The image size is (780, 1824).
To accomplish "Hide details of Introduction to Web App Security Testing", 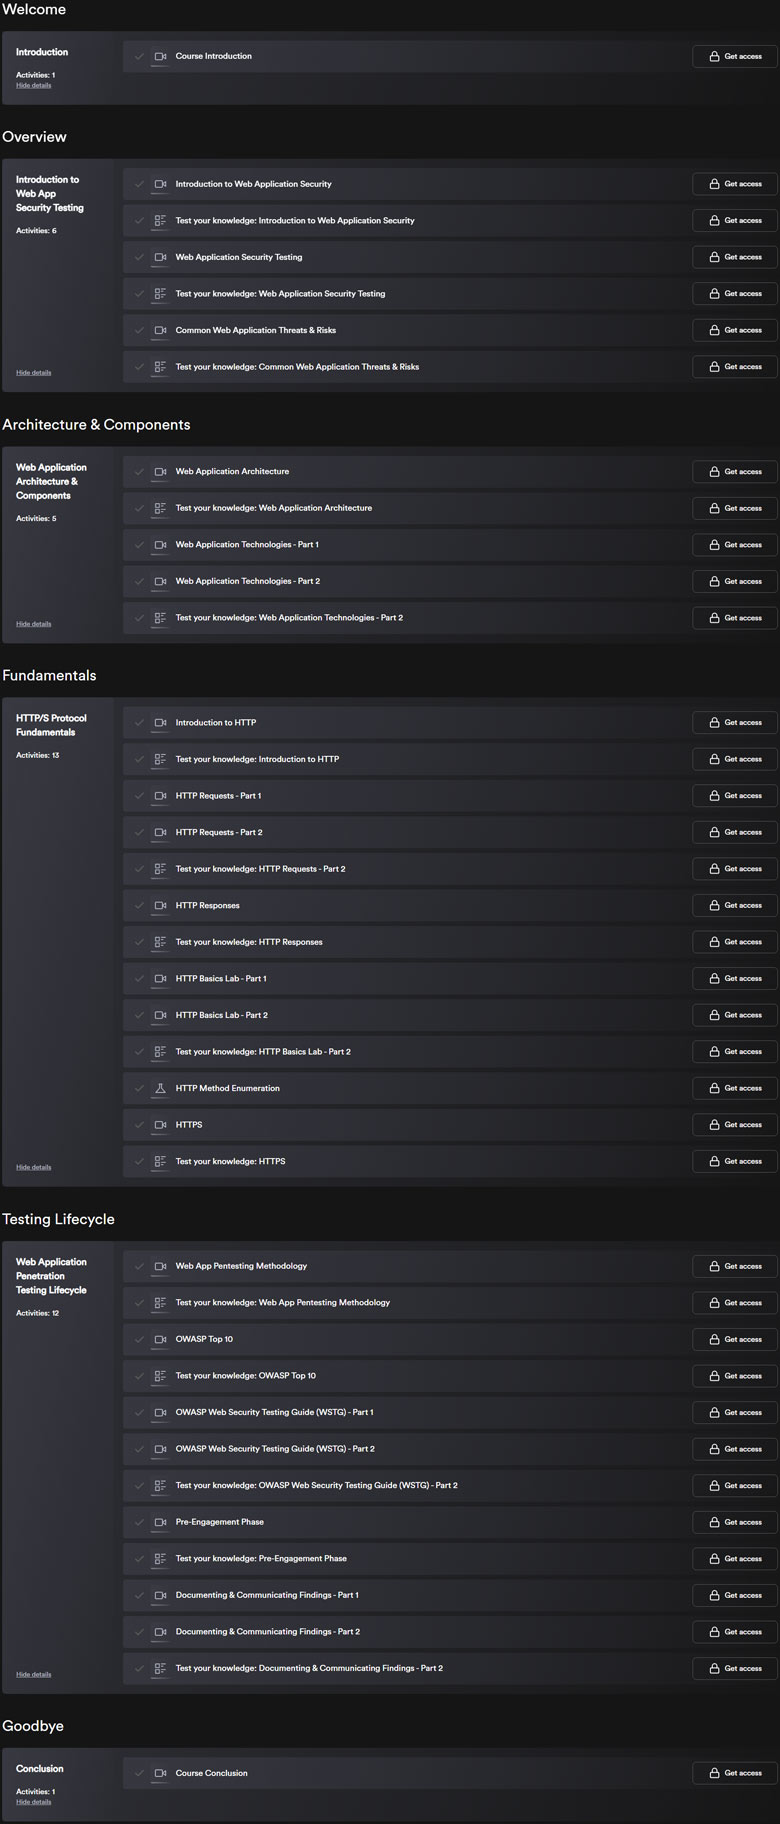I will [x=33, y=373].
